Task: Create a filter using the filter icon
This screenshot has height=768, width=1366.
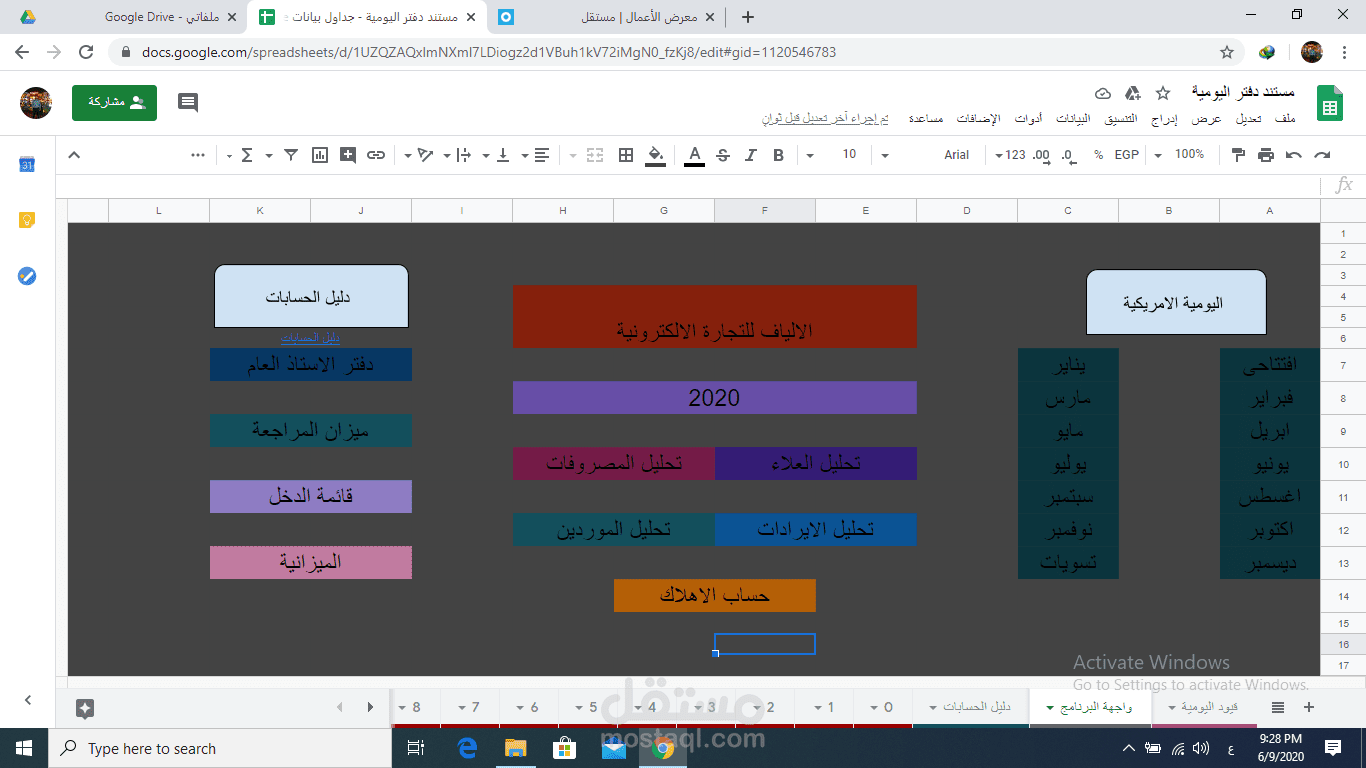Action: [x=289, y=155]
